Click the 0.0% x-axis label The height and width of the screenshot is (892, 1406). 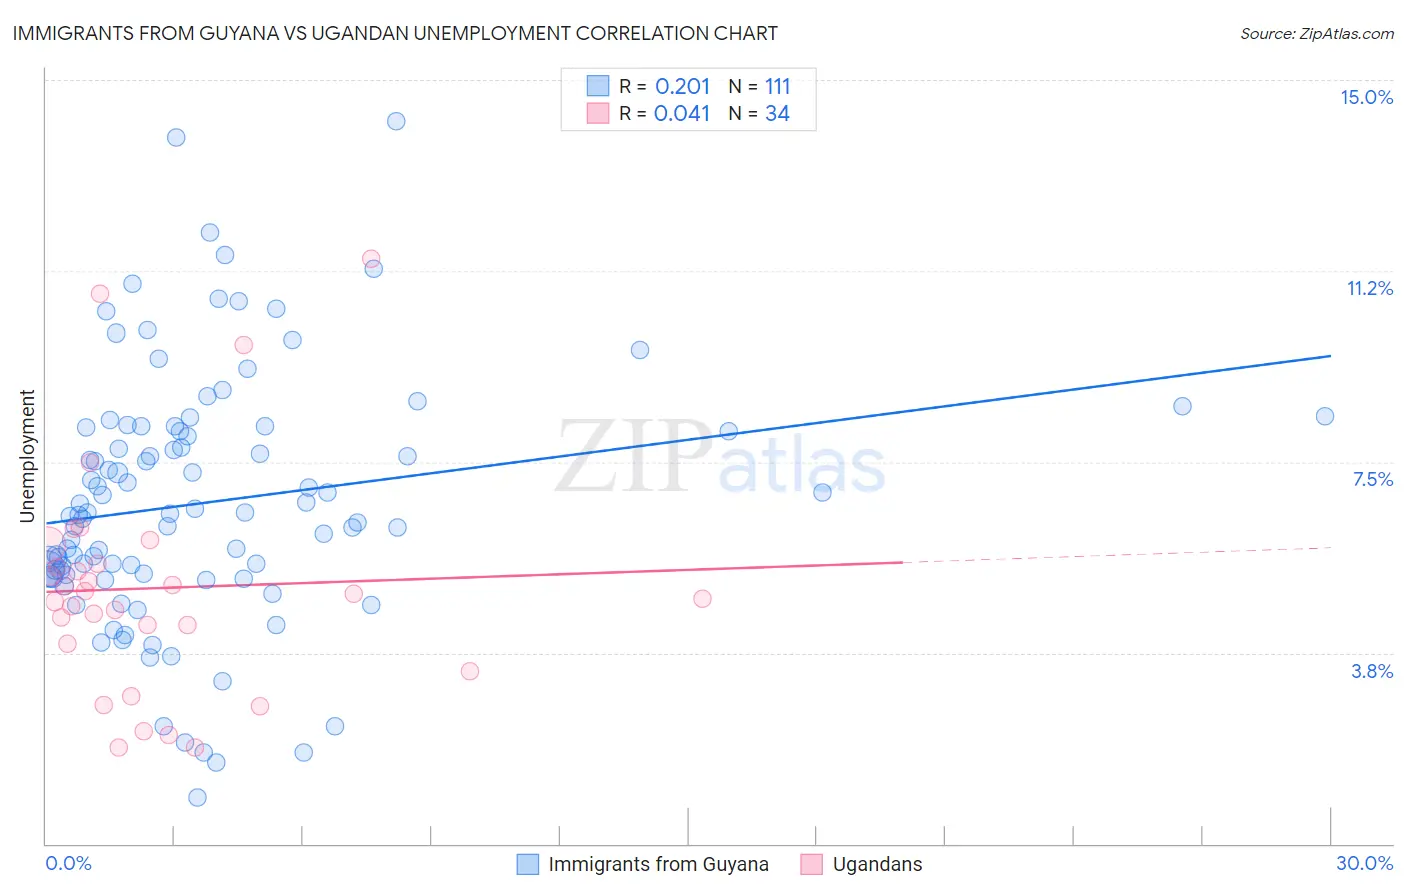click(68, 863)
